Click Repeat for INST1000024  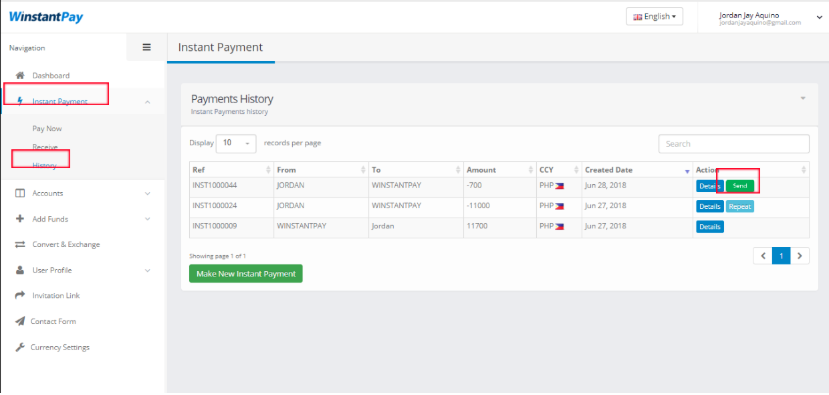[740, 206]
